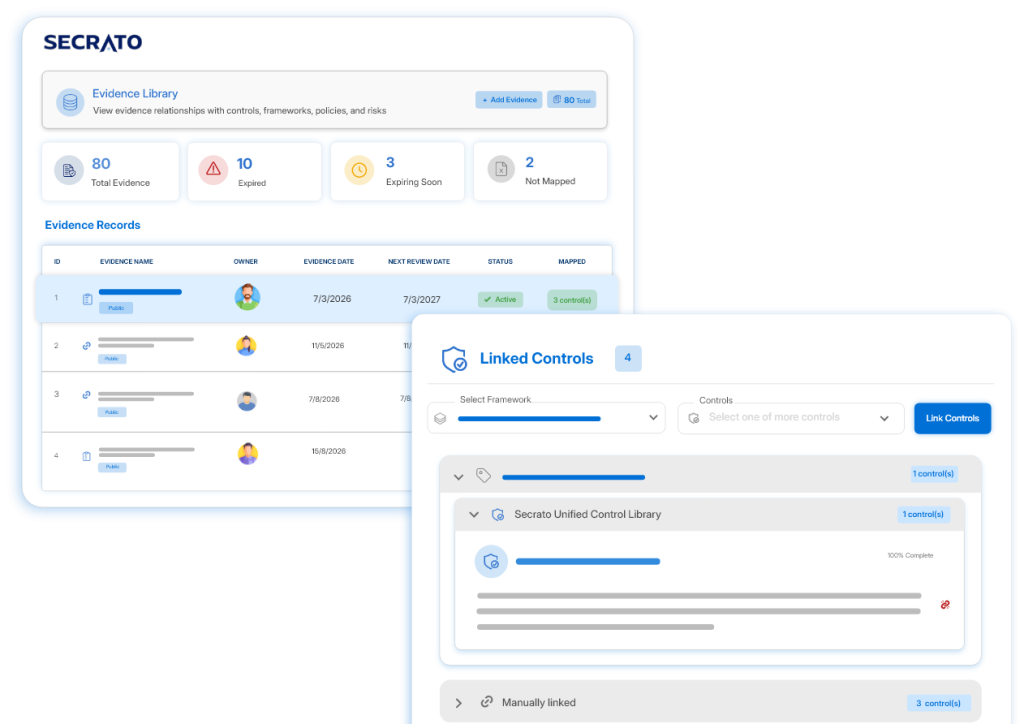
Task: Click the evidence date 7/8/2026
Action: click(x=324, y=399)
